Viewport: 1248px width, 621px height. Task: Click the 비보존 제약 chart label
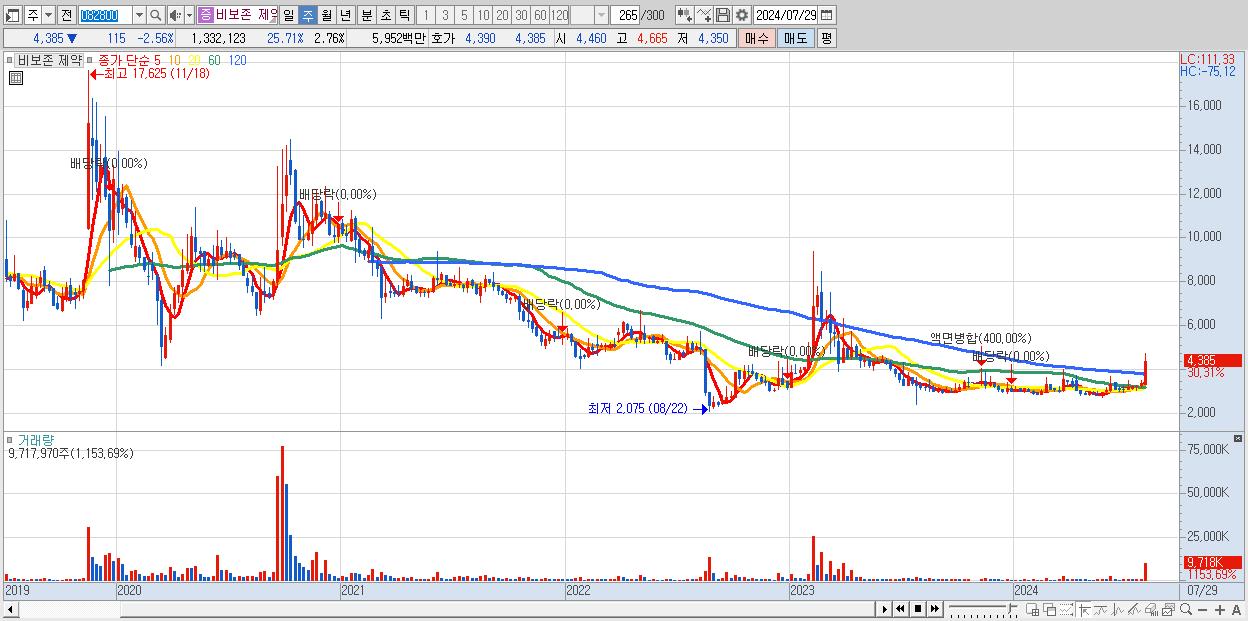50,60
